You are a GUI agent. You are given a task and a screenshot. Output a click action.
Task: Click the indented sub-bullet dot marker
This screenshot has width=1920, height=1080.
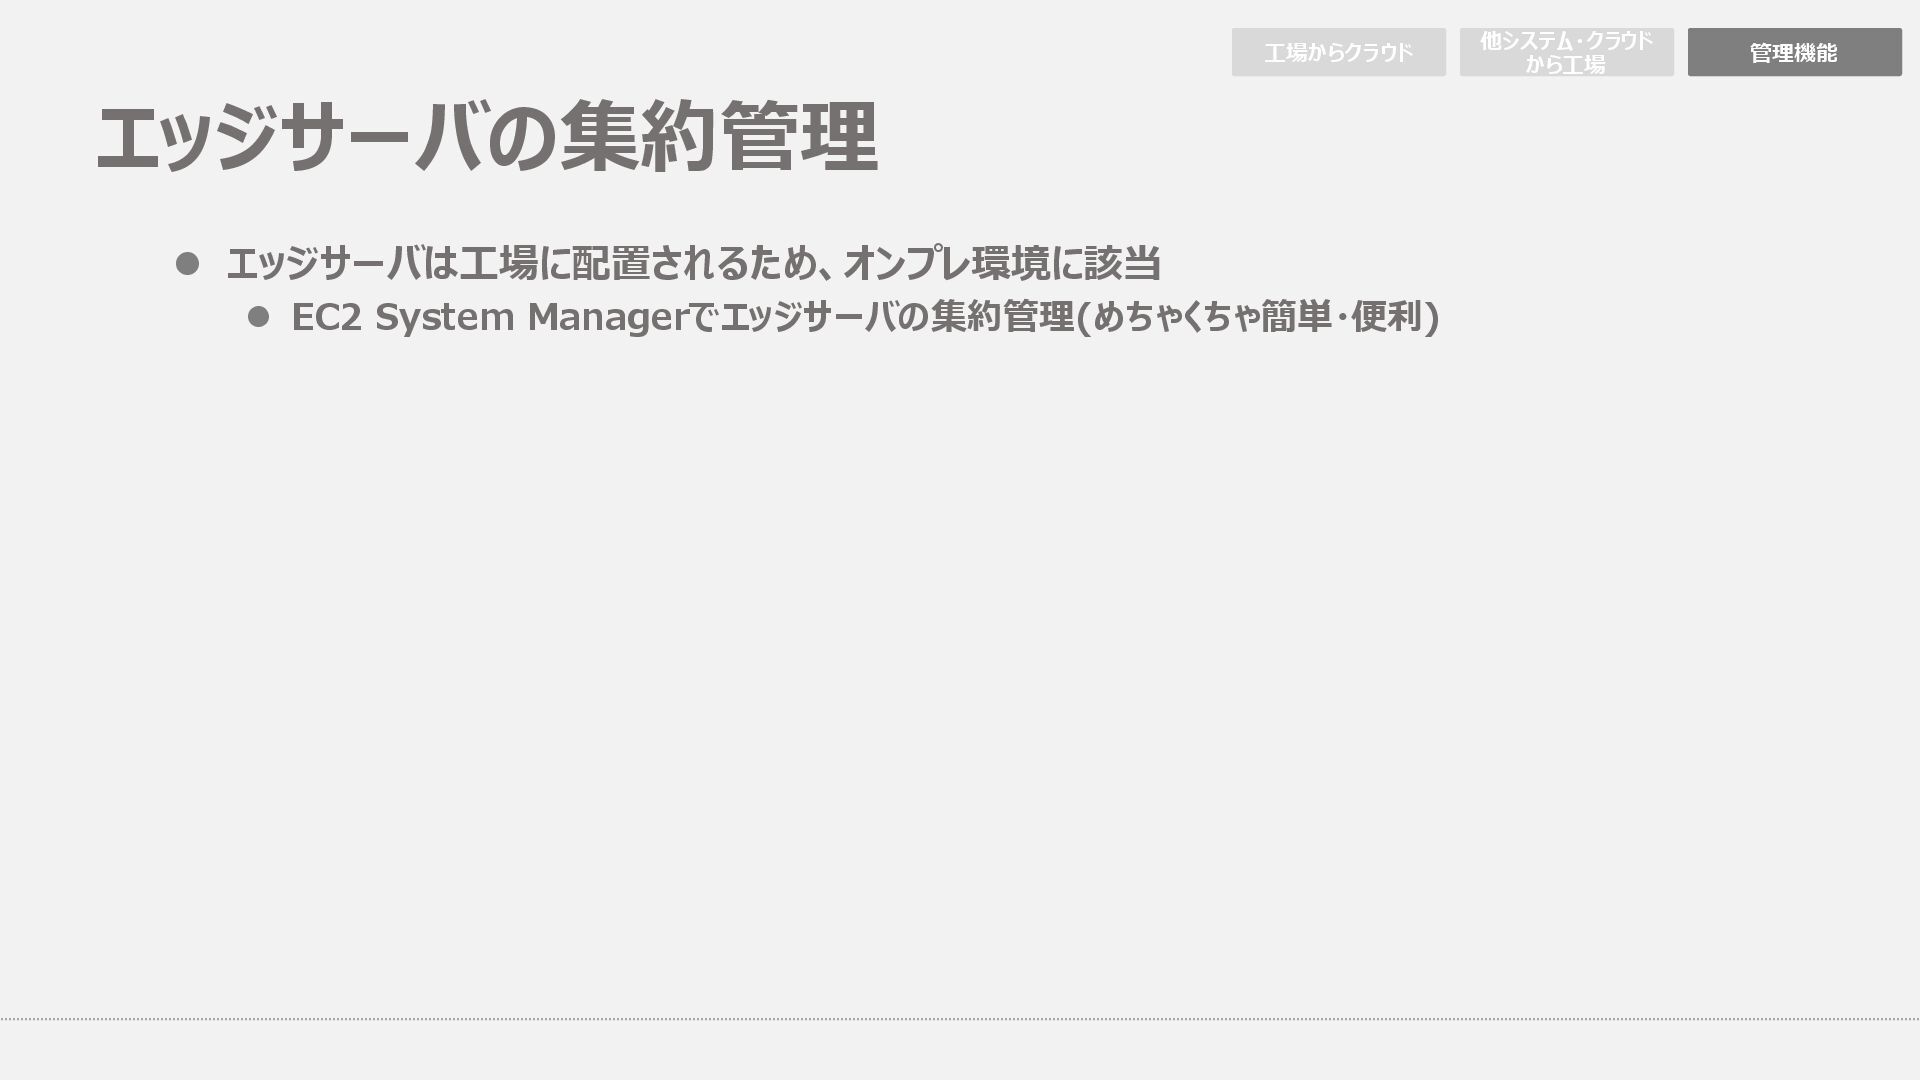point(258,317)
